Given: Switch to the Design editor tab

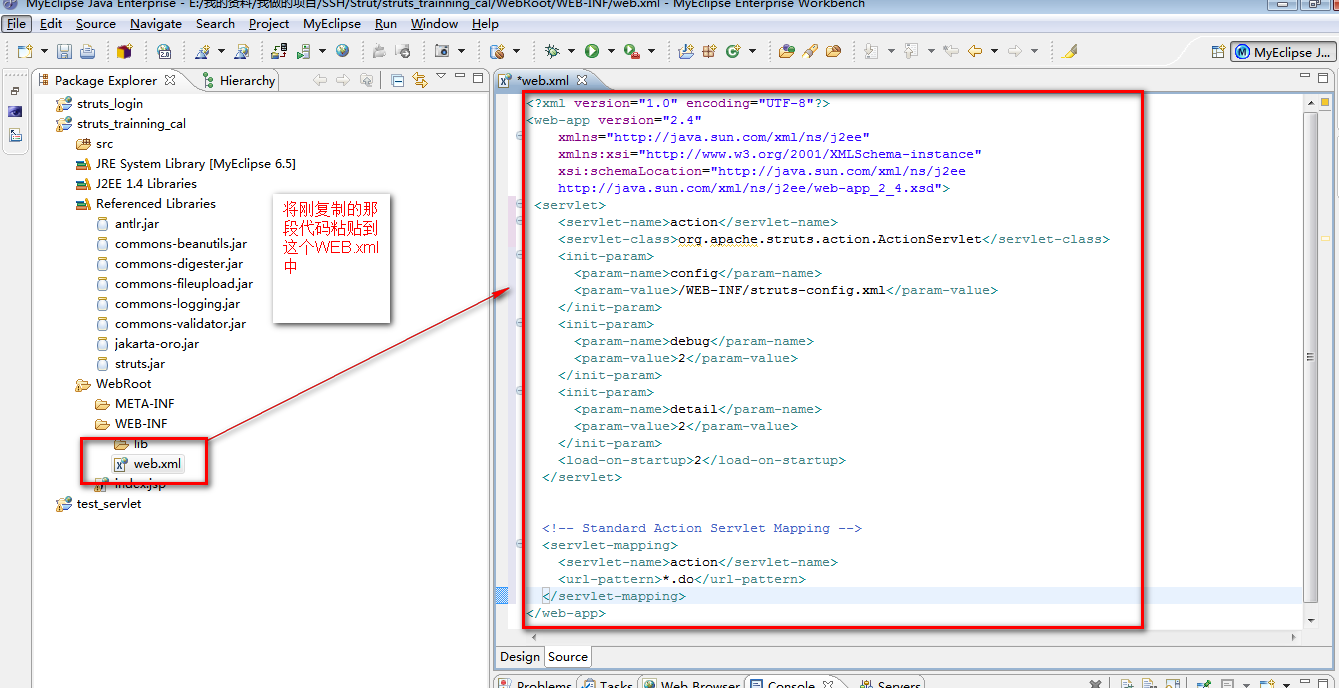Looking at the screenshot, I should click(x=520, y=656).
